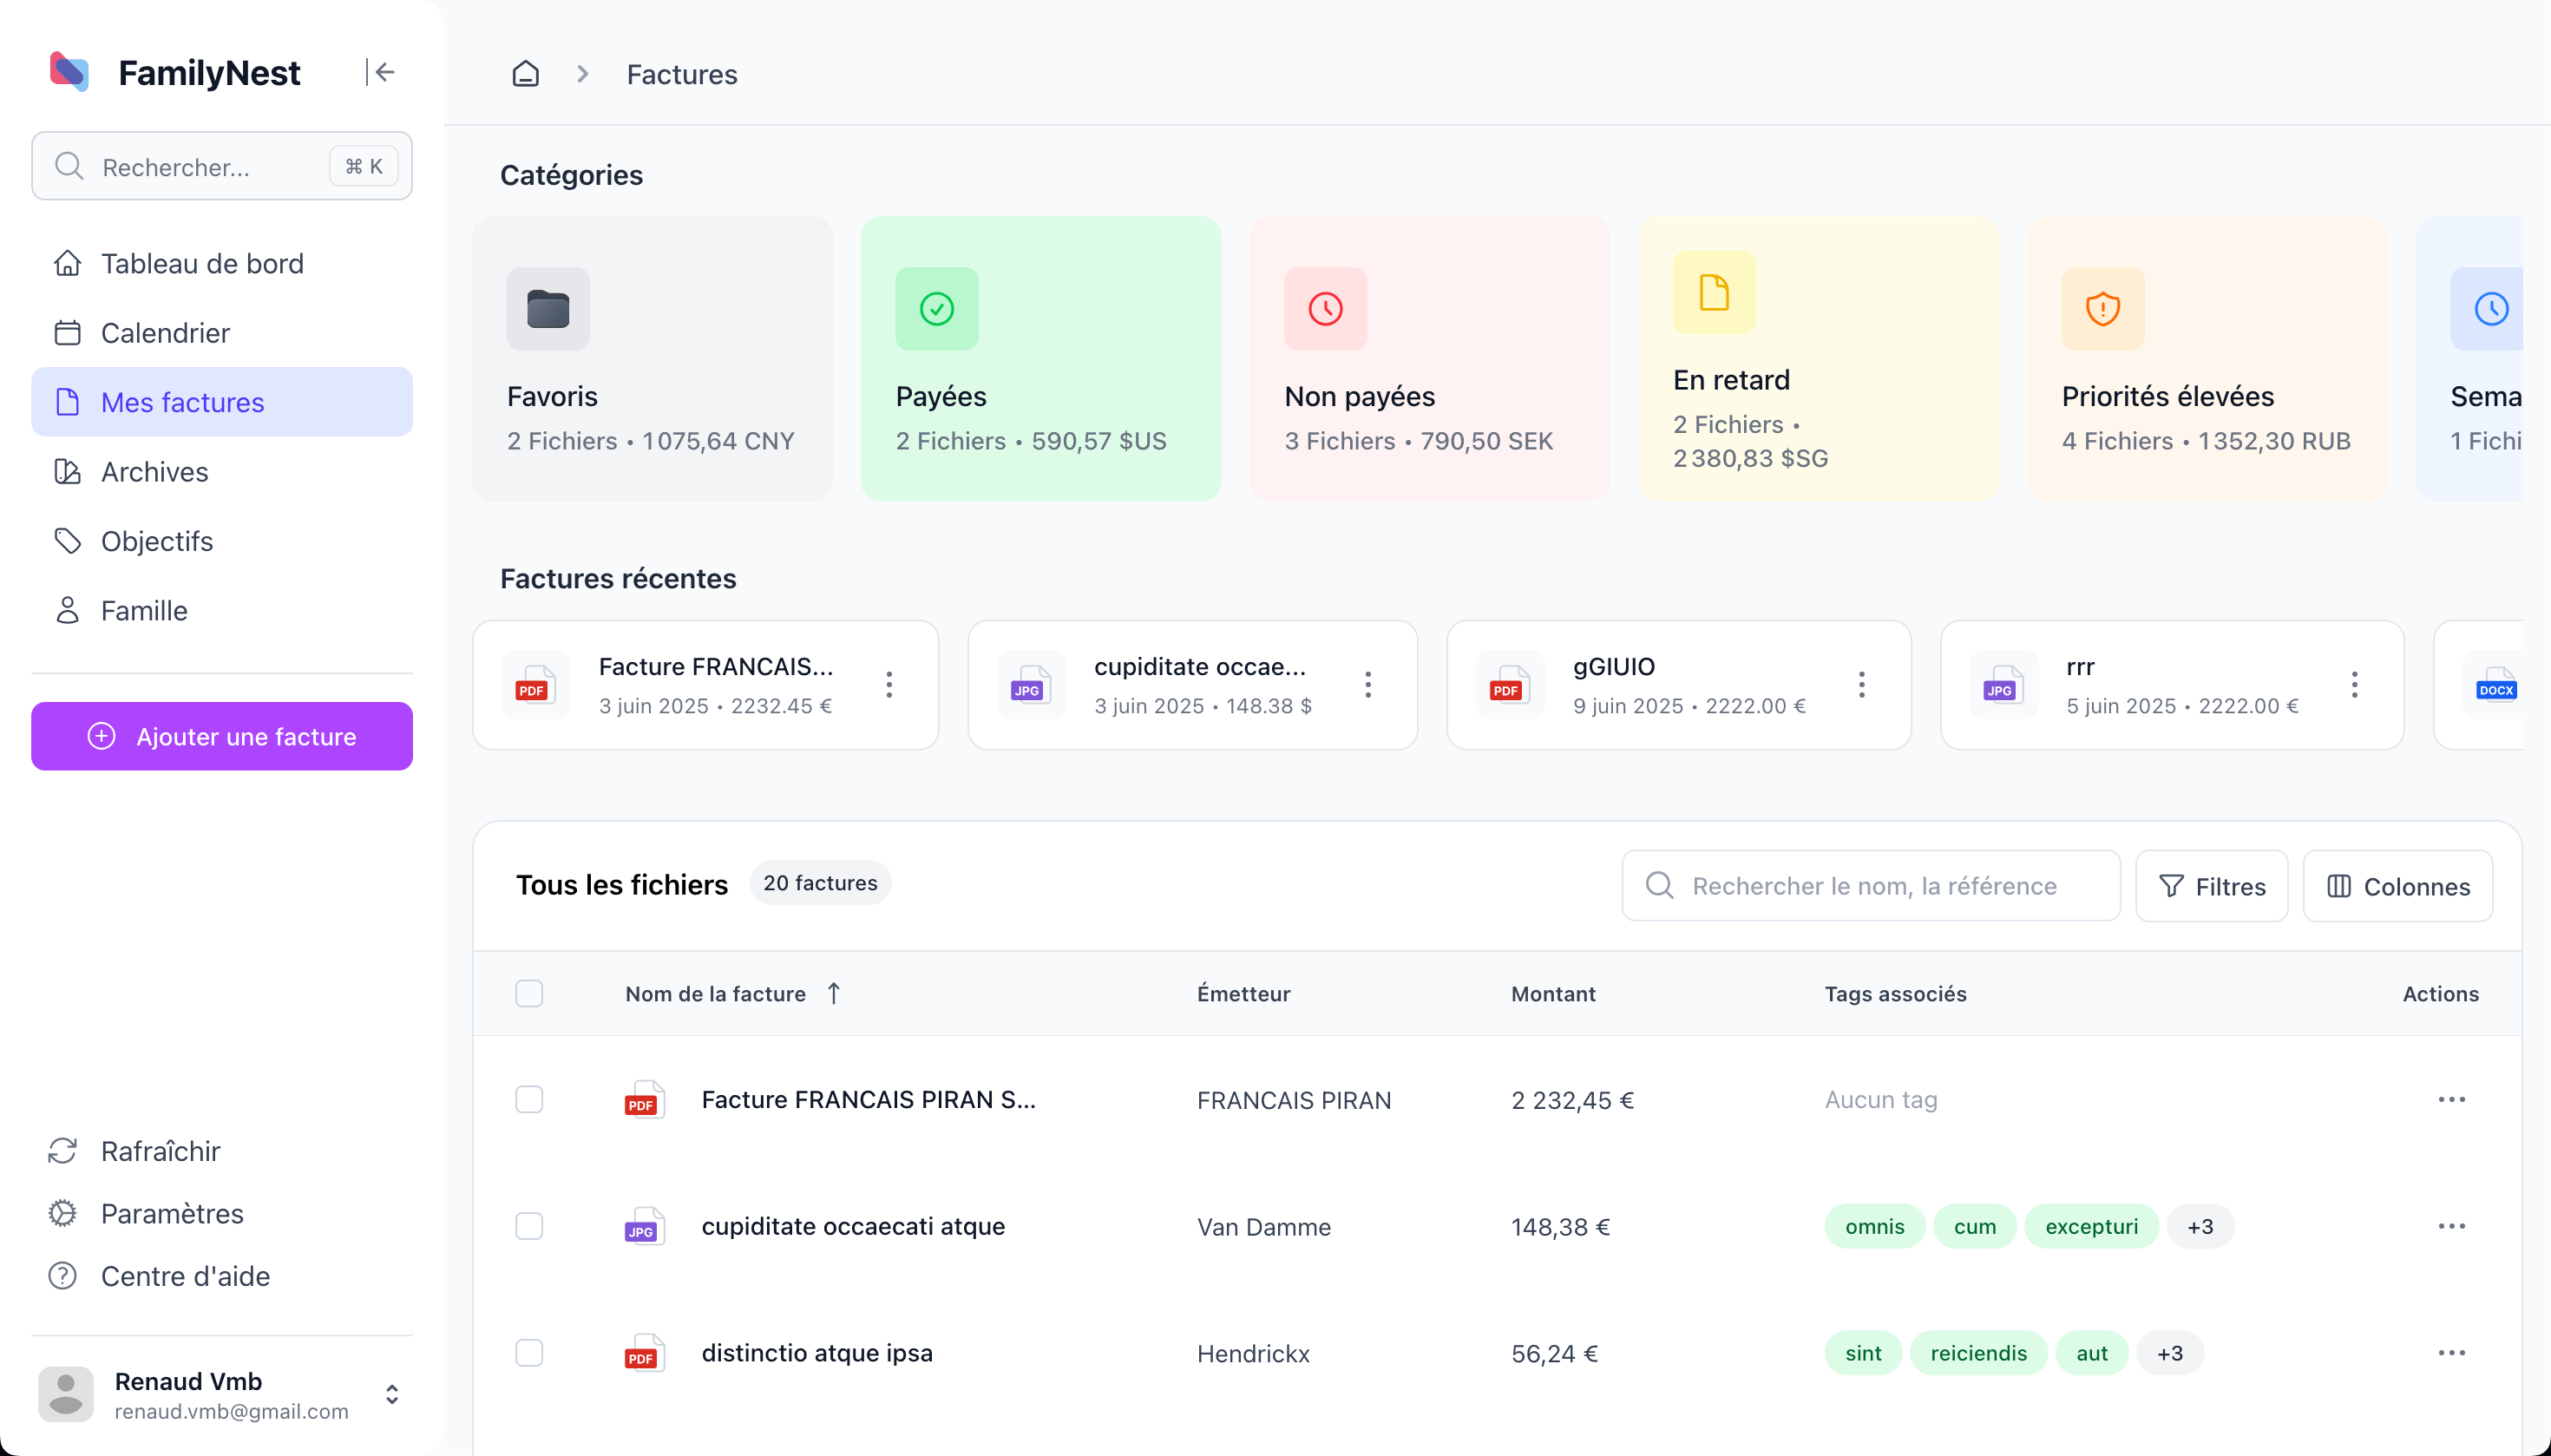The image size is (2551, 1456).
Task: Click the Ajouter une facture button
Action: point(222,736)
